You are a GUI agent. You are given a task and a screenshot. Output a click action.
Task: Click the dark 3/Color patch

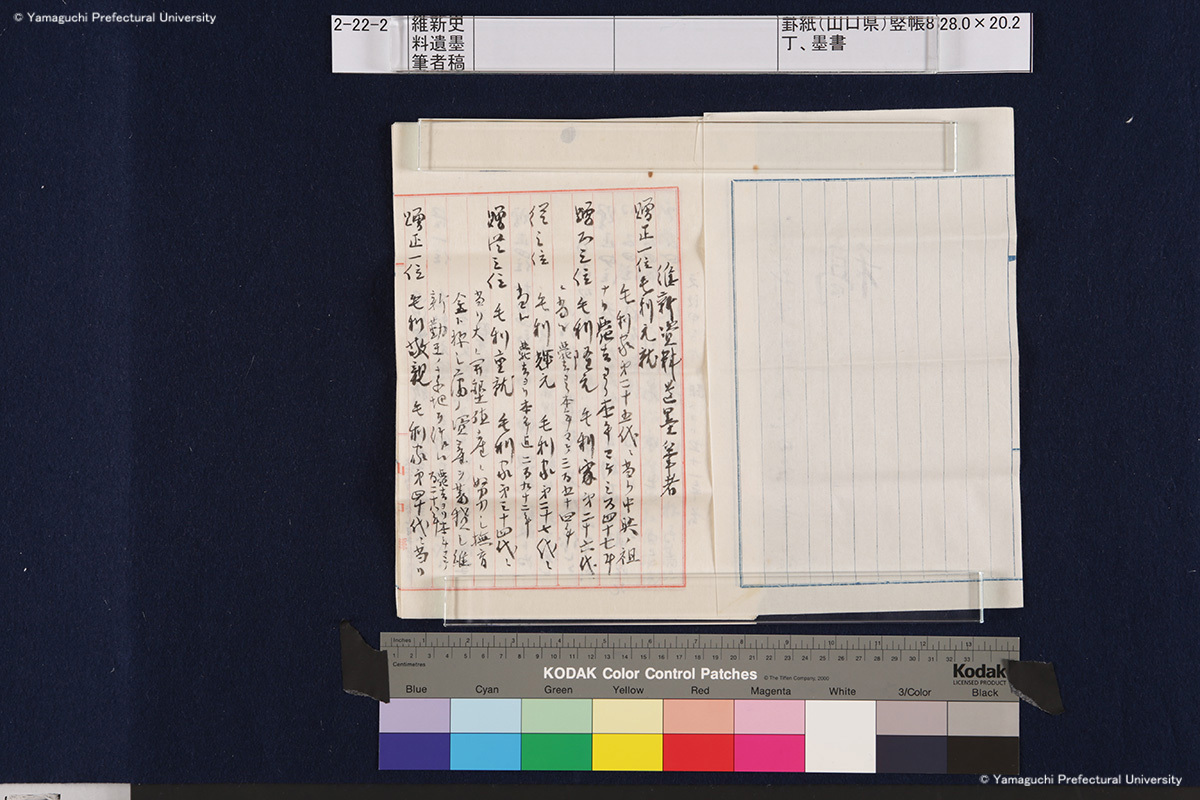tap(911, 753)
